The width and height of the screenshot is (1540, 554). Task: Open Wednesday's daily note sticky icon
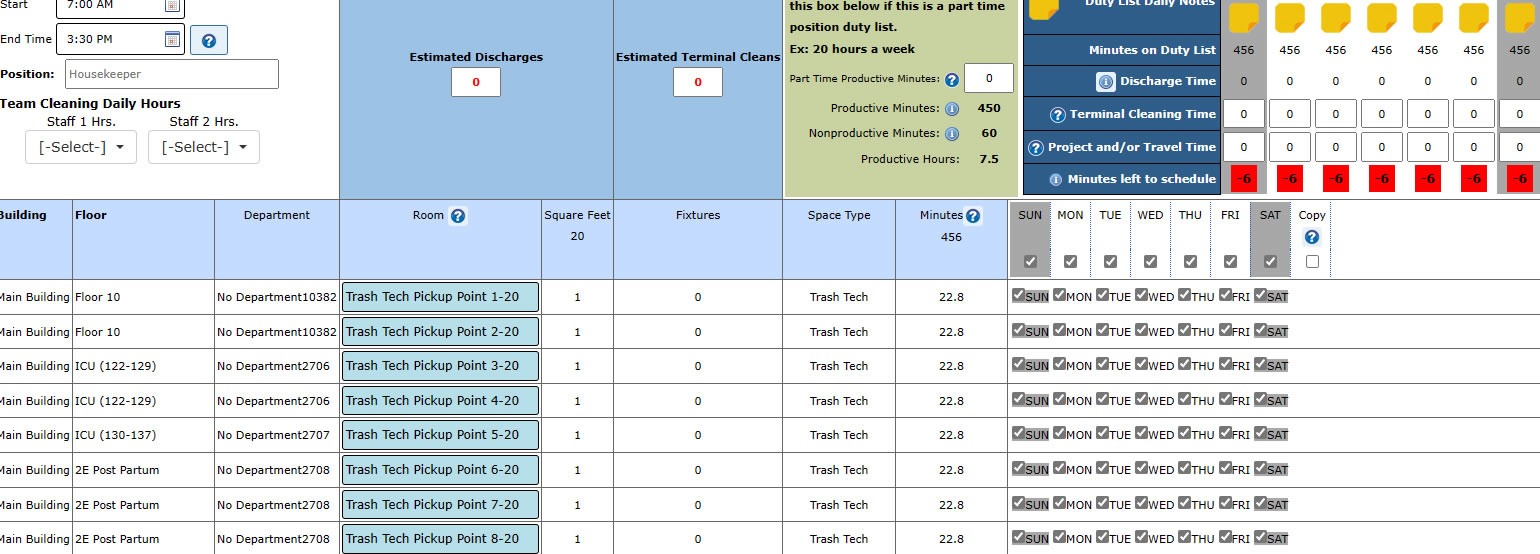click(1381, 18)
